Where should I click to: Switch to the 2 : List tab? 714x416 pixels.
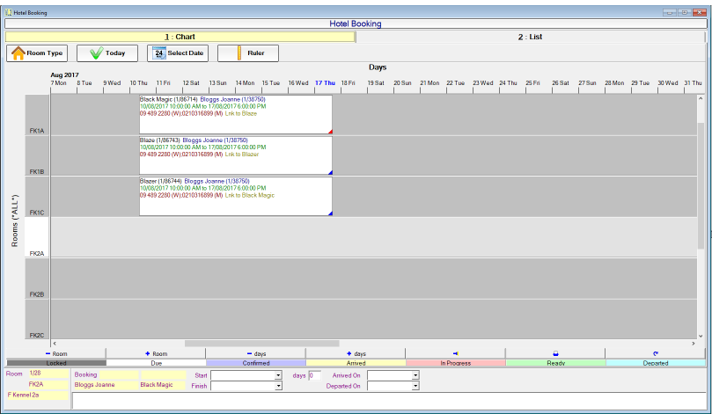[530, 37]
